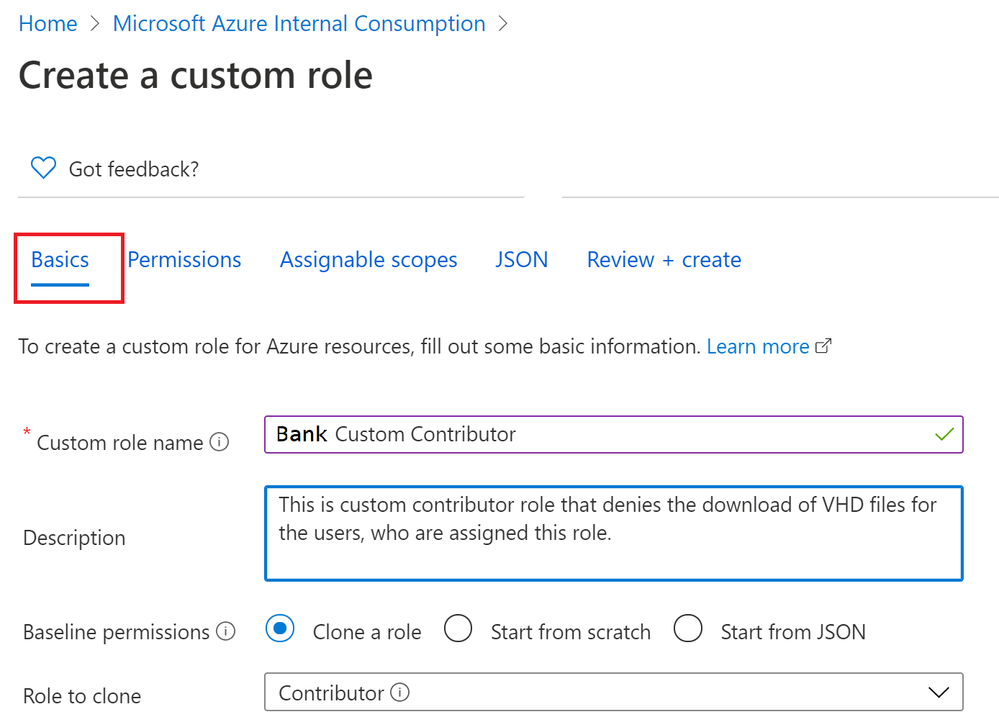Select the Start from JSON radio button
Viewport: 999px width, 720px height.
tap(688, 629)
